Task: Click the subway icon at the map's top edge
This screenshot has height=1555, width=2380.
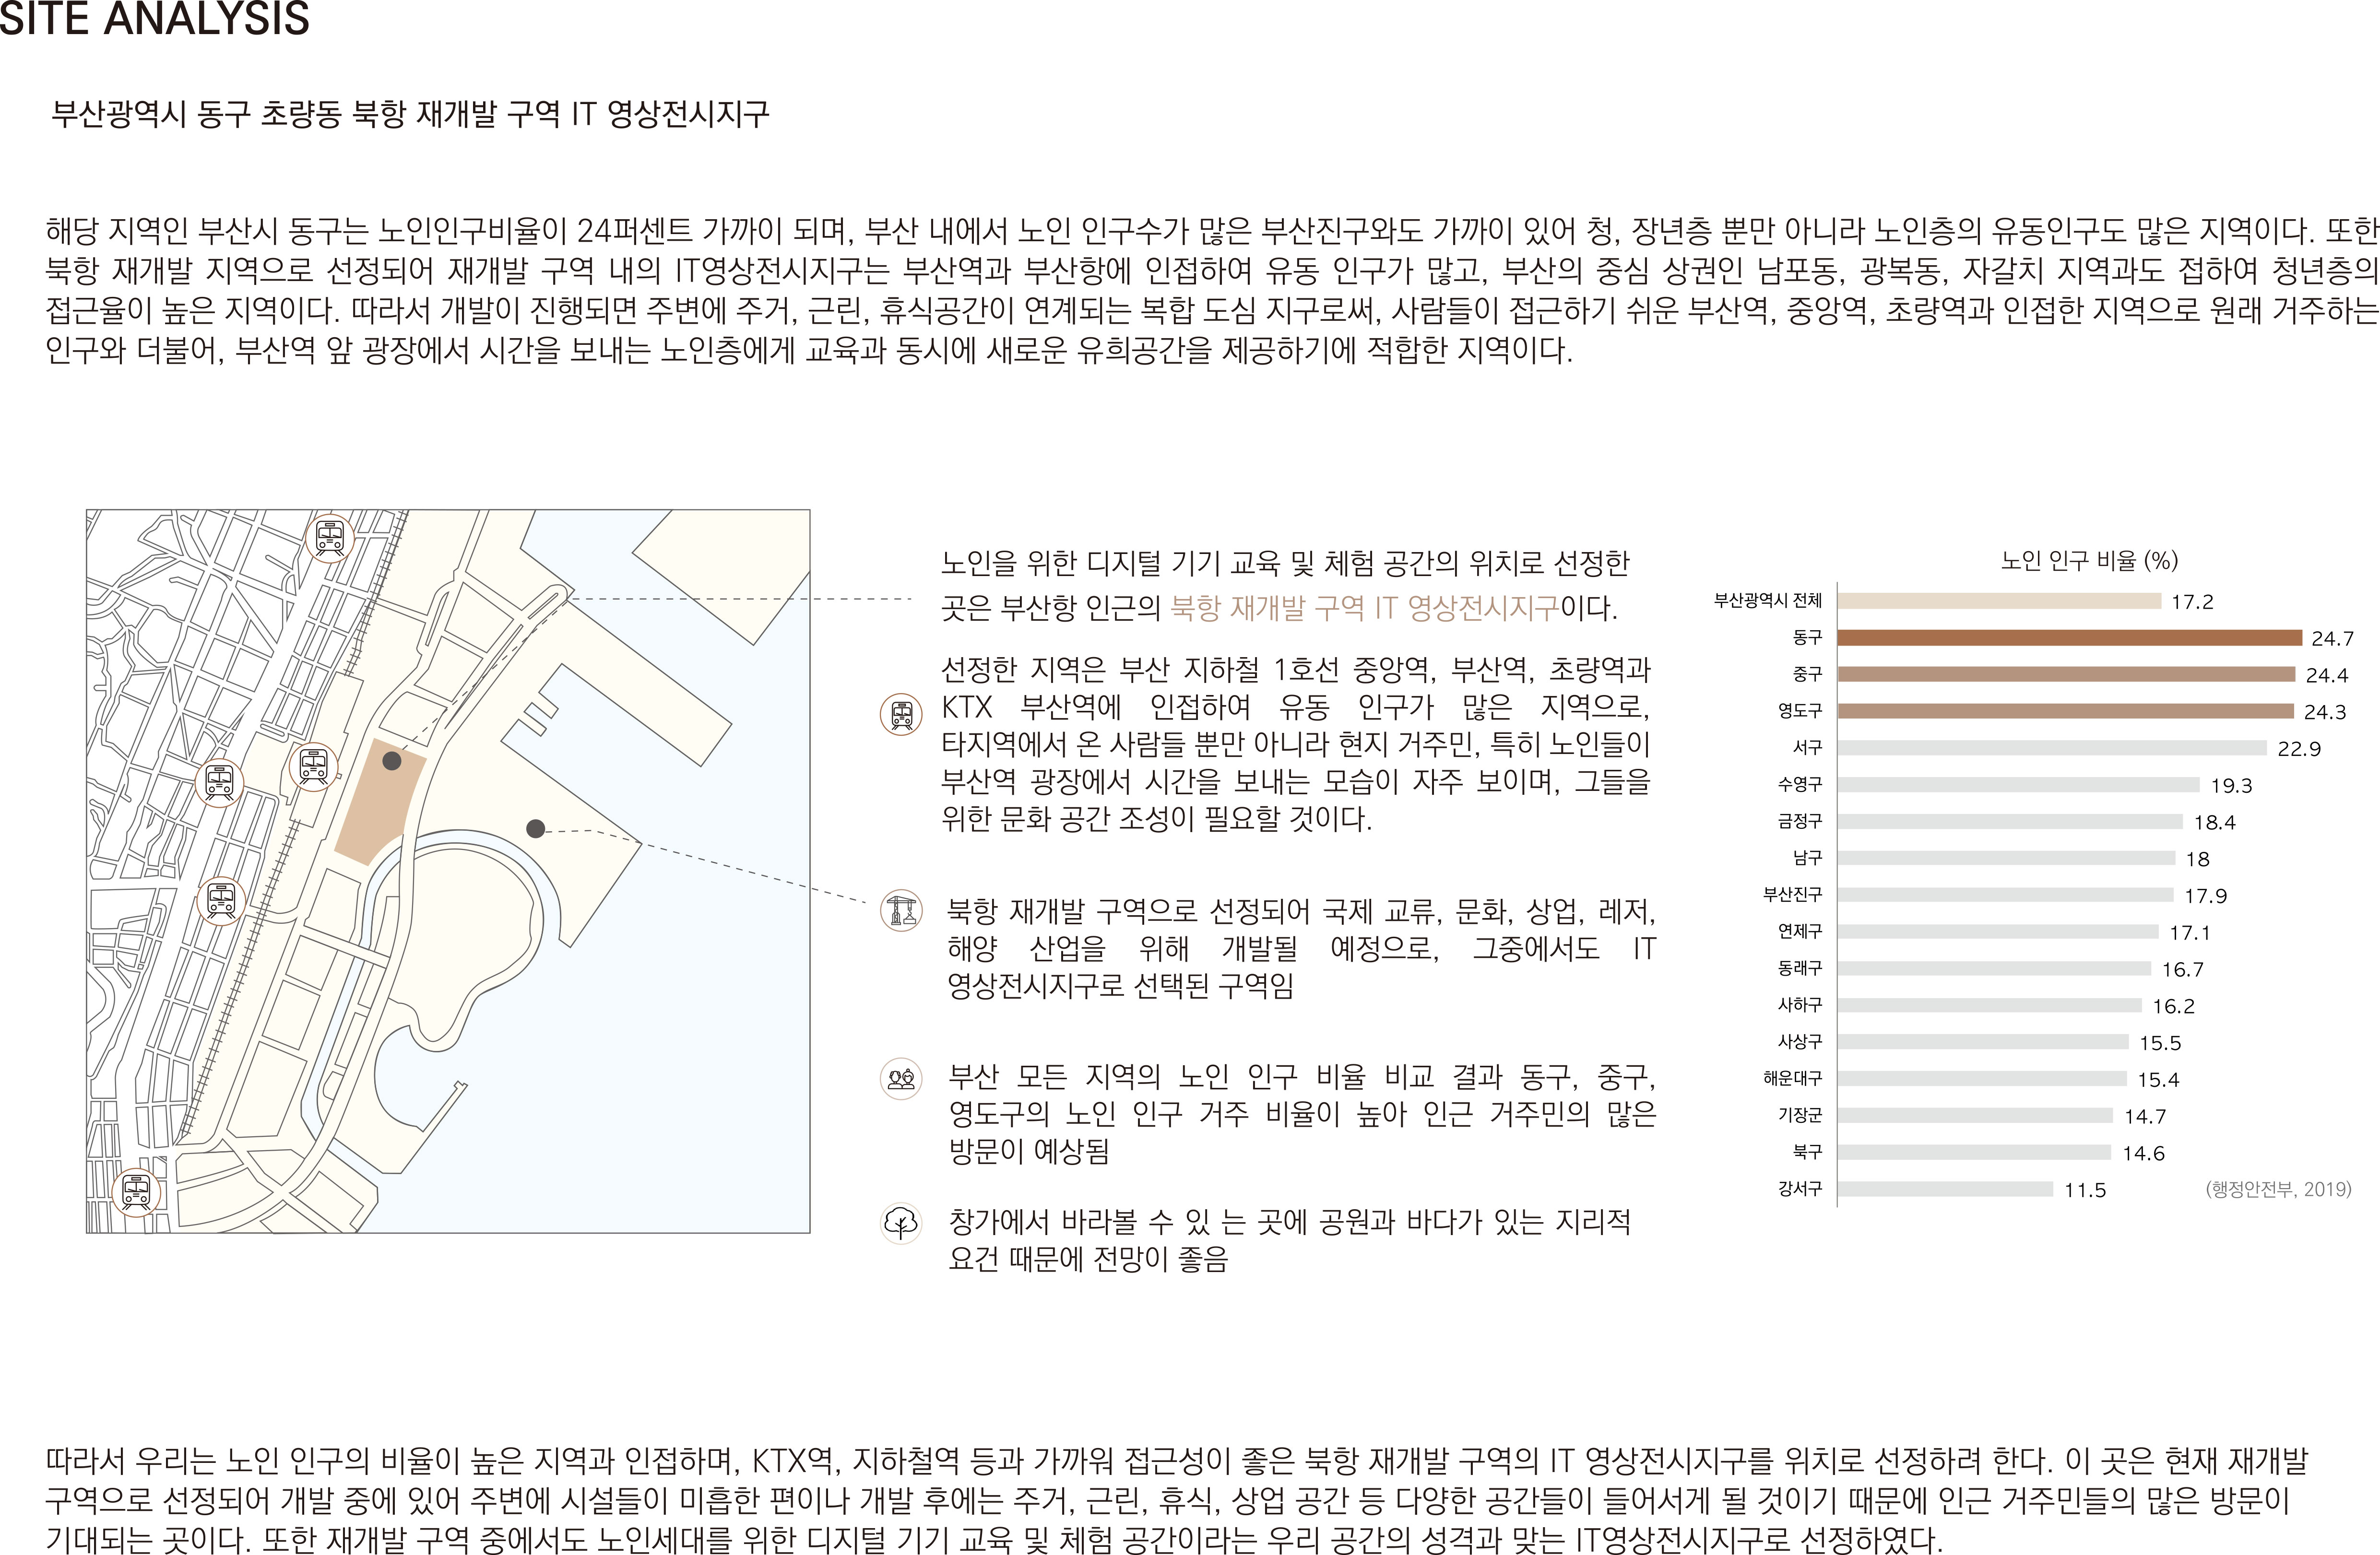Action: 330,538
